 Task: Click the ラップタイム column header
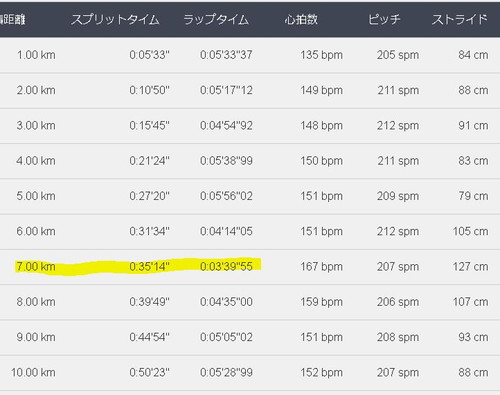(216, 20)
